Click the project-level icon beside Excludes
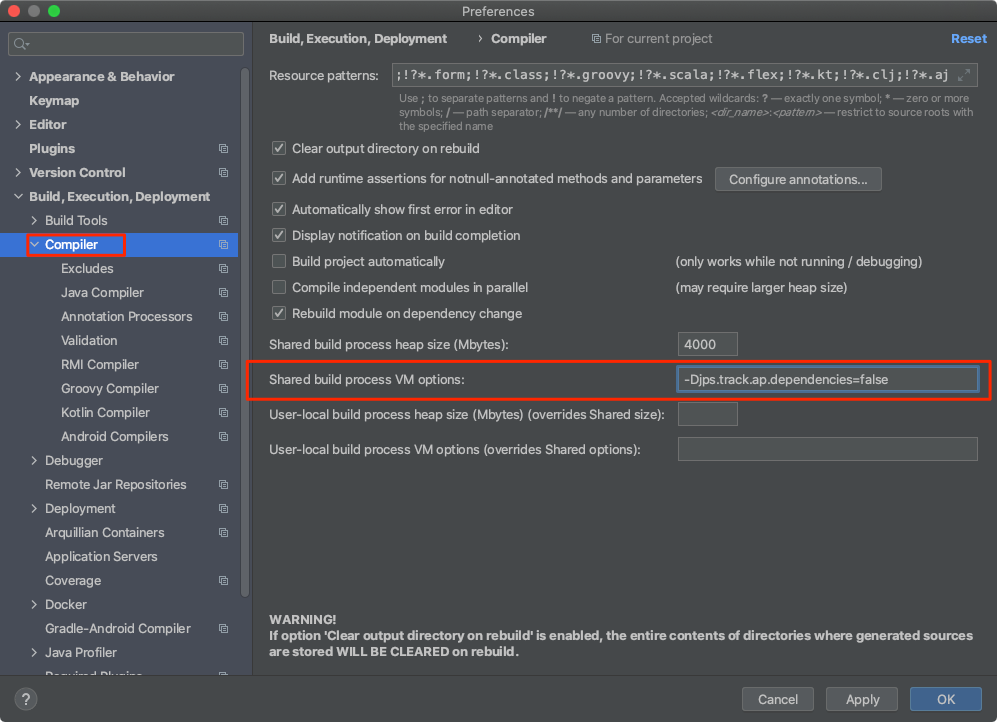997x722 pixels. pyautogui.click(x=223, y=269)
